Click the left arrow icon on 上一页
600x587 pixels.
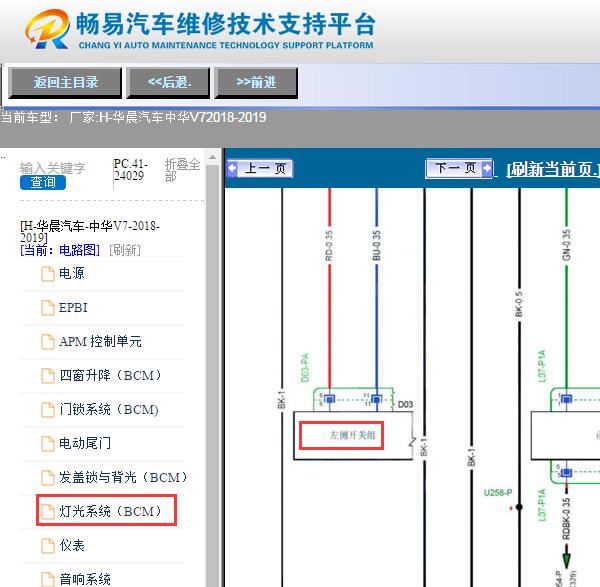point(232,168)
